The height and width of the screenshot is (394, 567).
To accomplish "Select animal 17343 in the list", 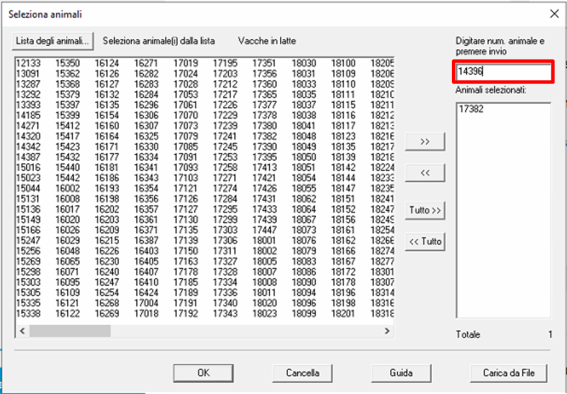I will [225, 313].
